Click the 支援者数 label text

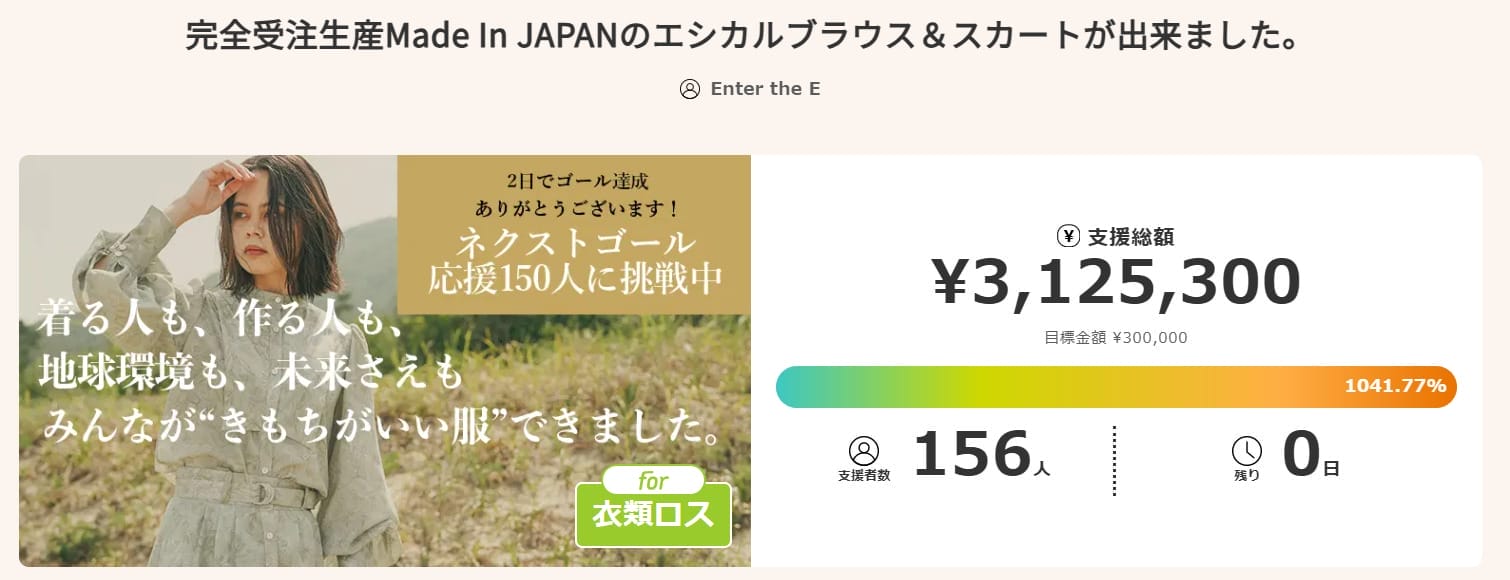coord(863,476)
